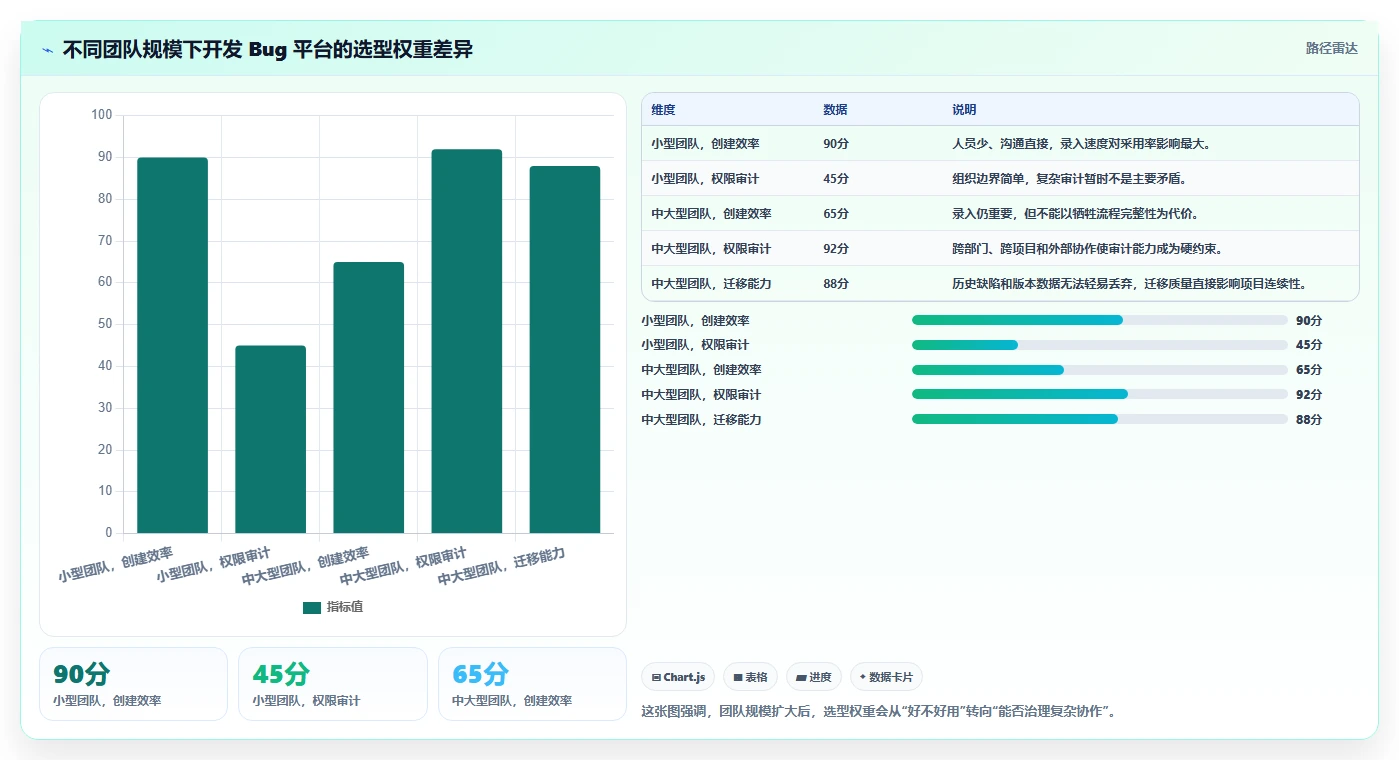The height and width of the screenshot is (760, 1399).
Task: Click table cell 65分
Action: (836, 214)
